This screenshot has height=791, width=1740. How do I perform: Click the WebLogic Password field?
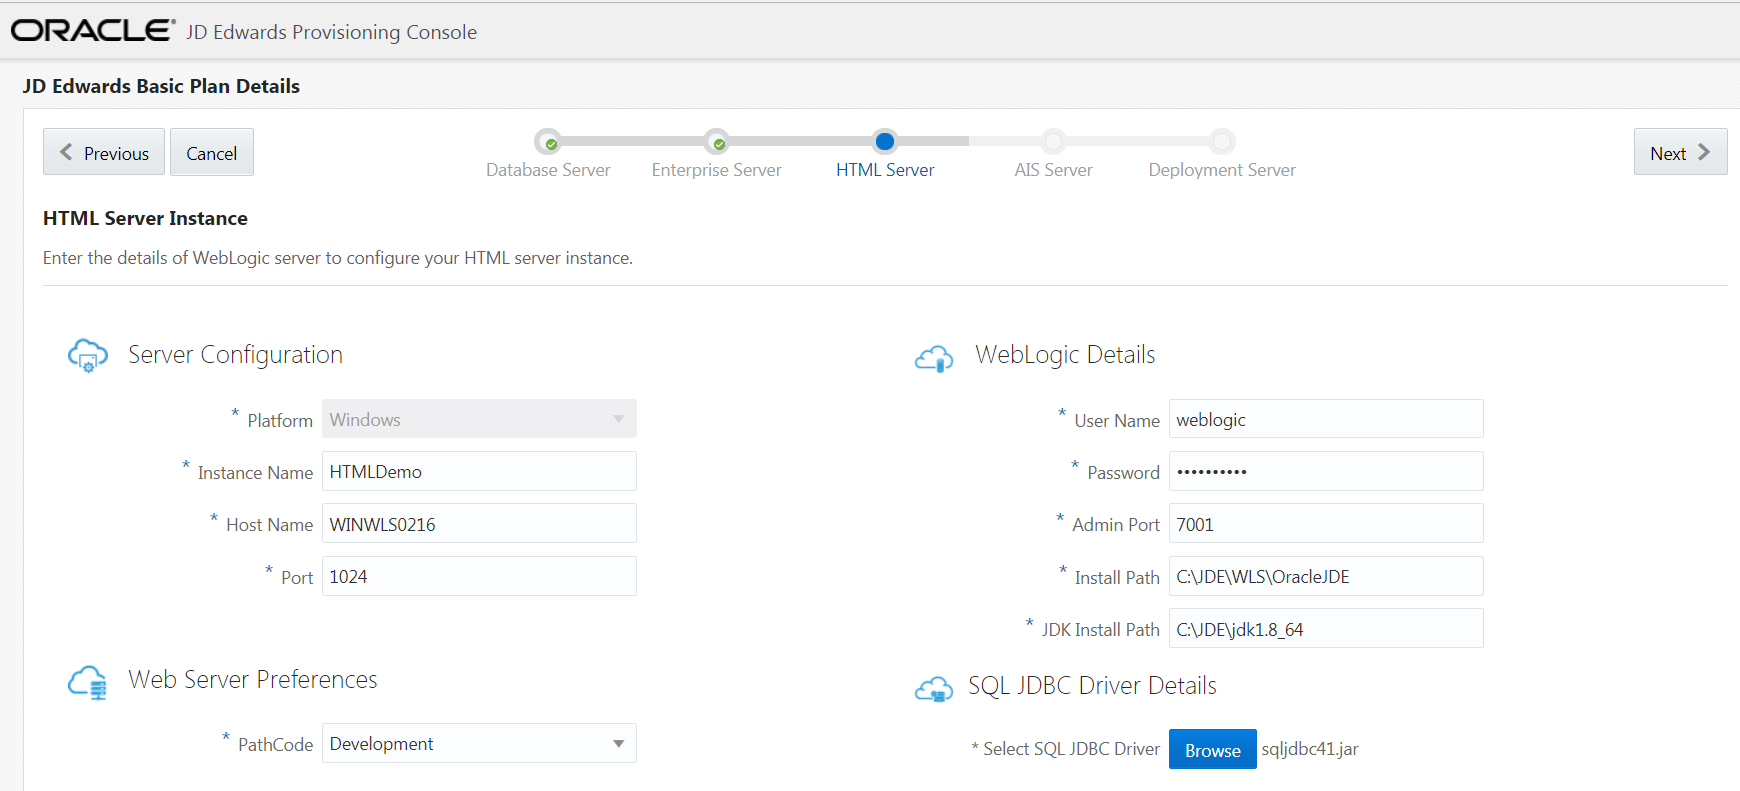[x=1326, y=471]
